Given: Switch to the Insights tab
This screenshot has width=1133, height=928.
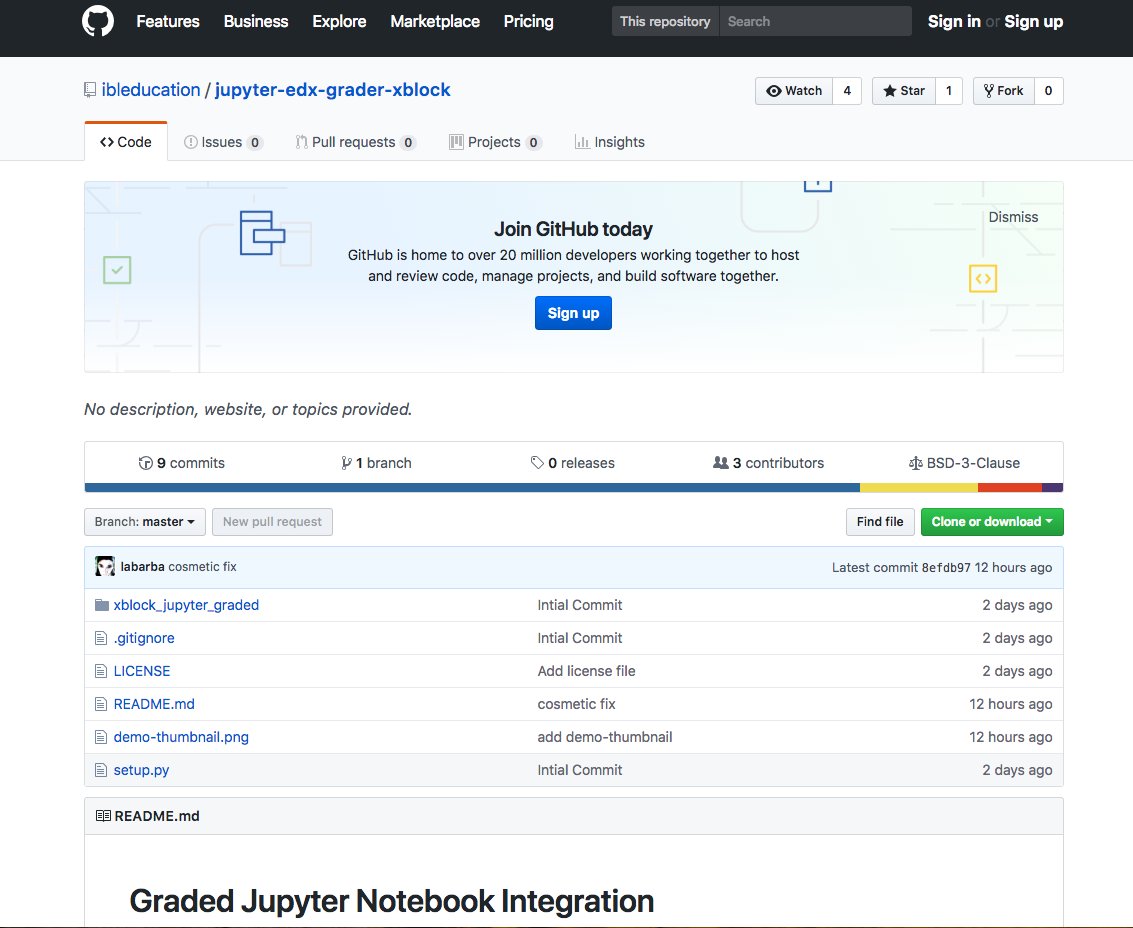Looking at the screenshot, I should coord(610,141).
